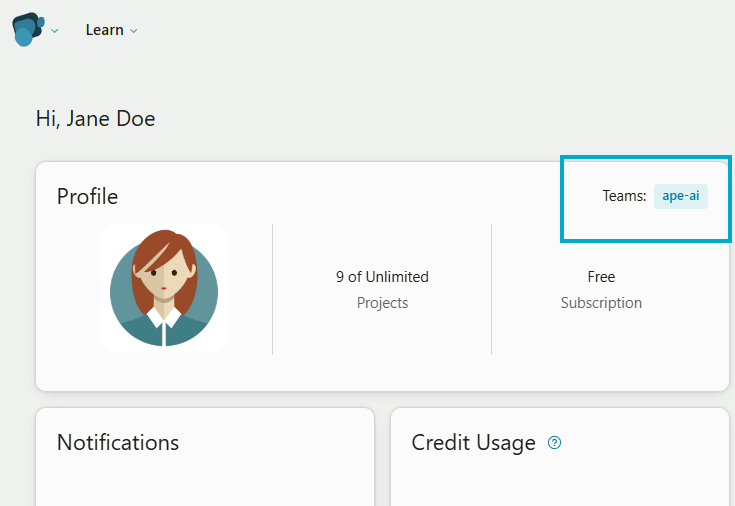Expand the Learn dropdown chevron

134,31
